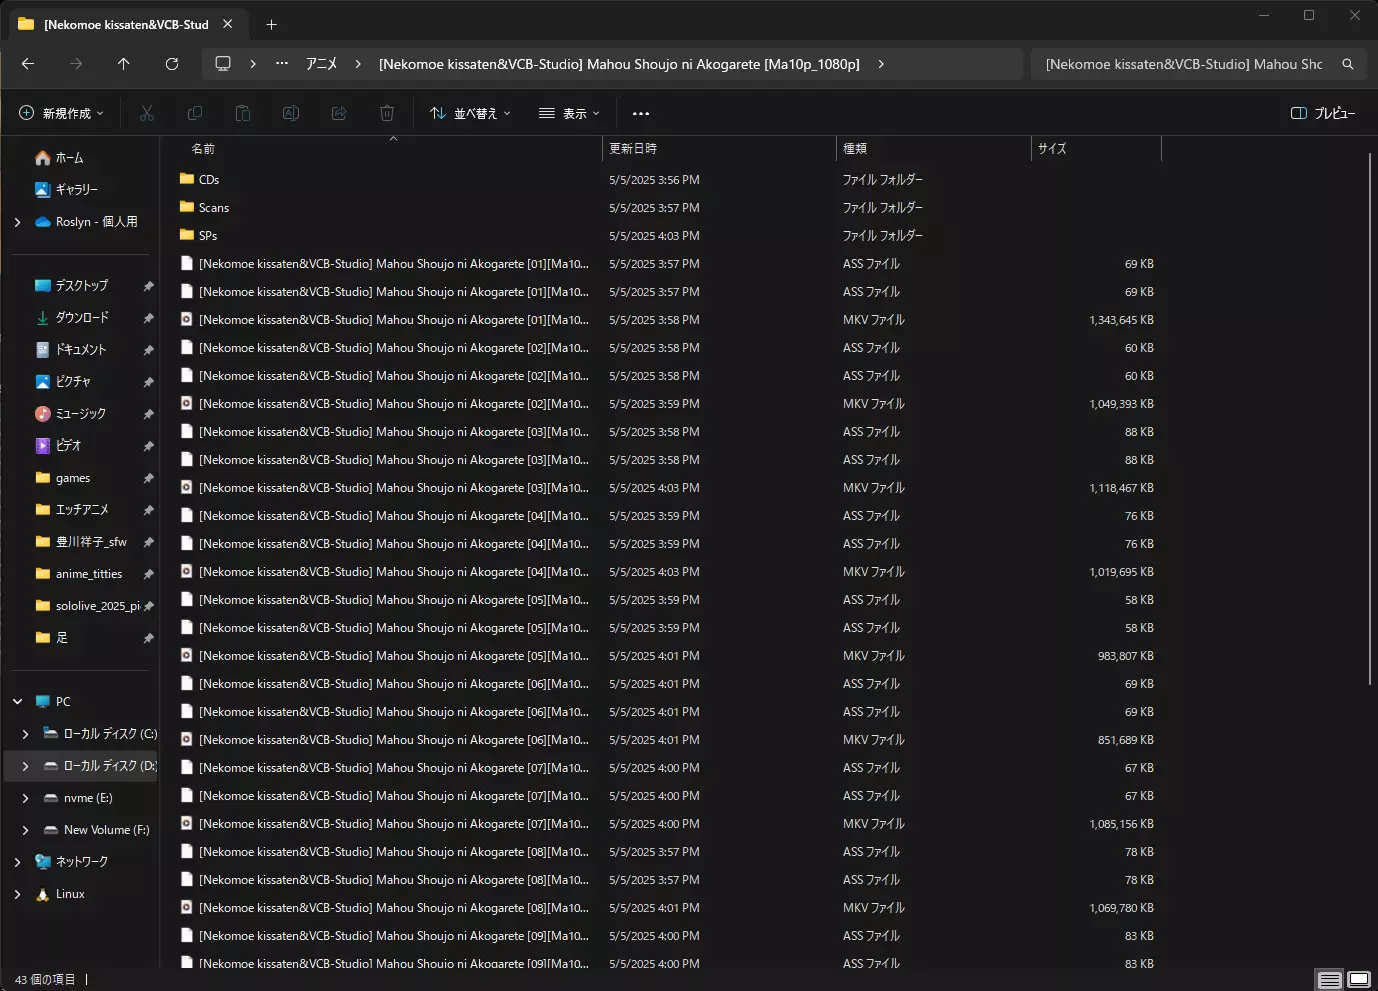This screenshot has height=991, width=1378.
Task: Open デスクトップ quick access folder
Action: tap(71, 286)
